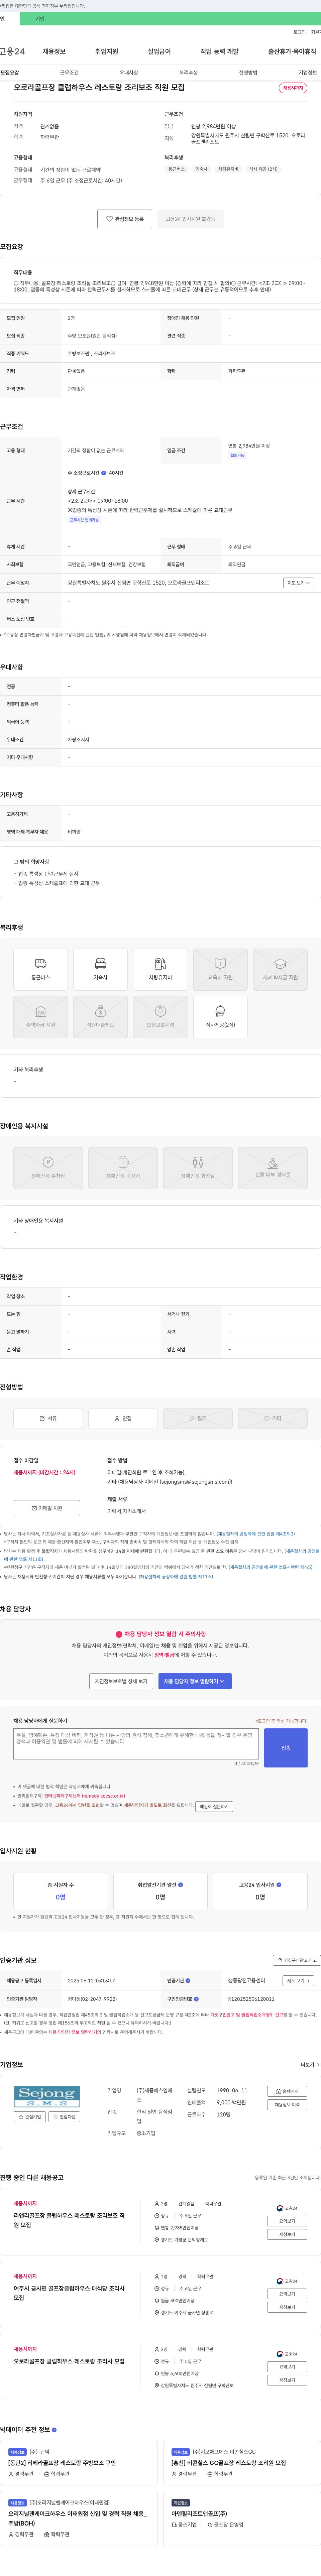
Task: Click the disabled 고용24 입사지원 불가능 button
Action: pos(190,219)
